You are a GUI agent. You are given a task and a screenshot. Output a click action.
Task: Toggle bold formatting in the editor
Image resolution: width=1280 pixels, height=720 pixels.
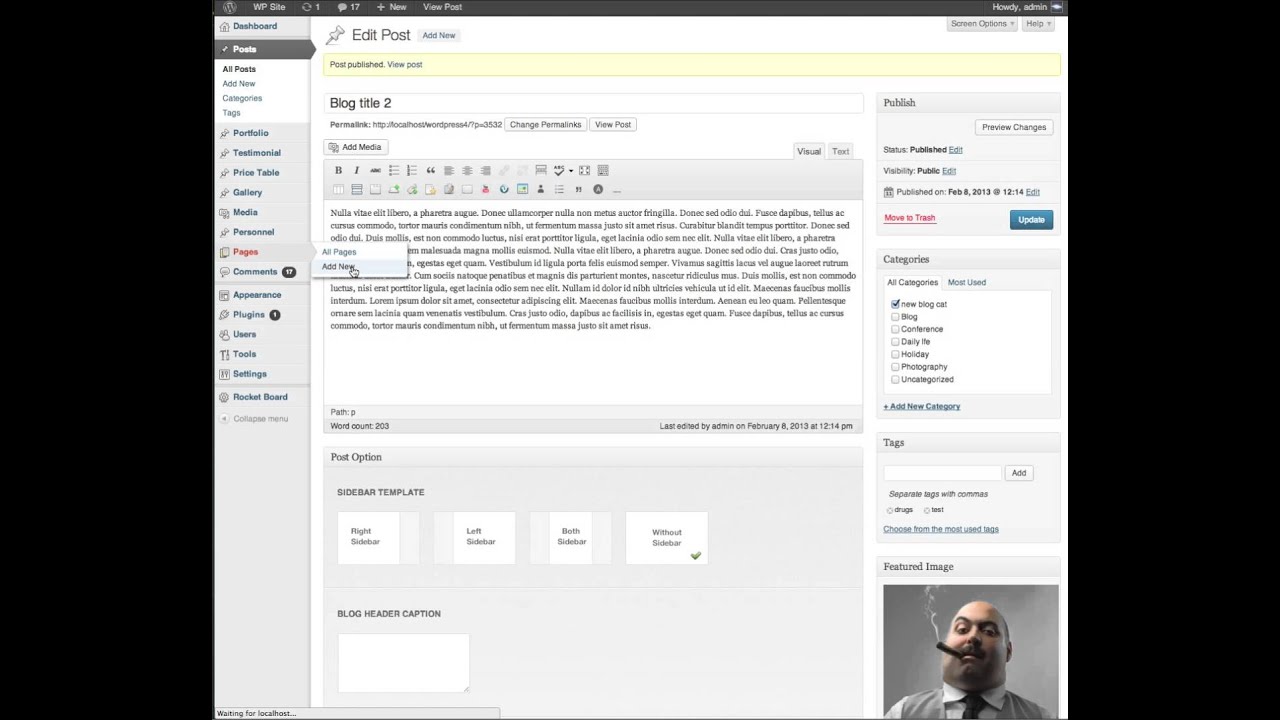point(338,170)
